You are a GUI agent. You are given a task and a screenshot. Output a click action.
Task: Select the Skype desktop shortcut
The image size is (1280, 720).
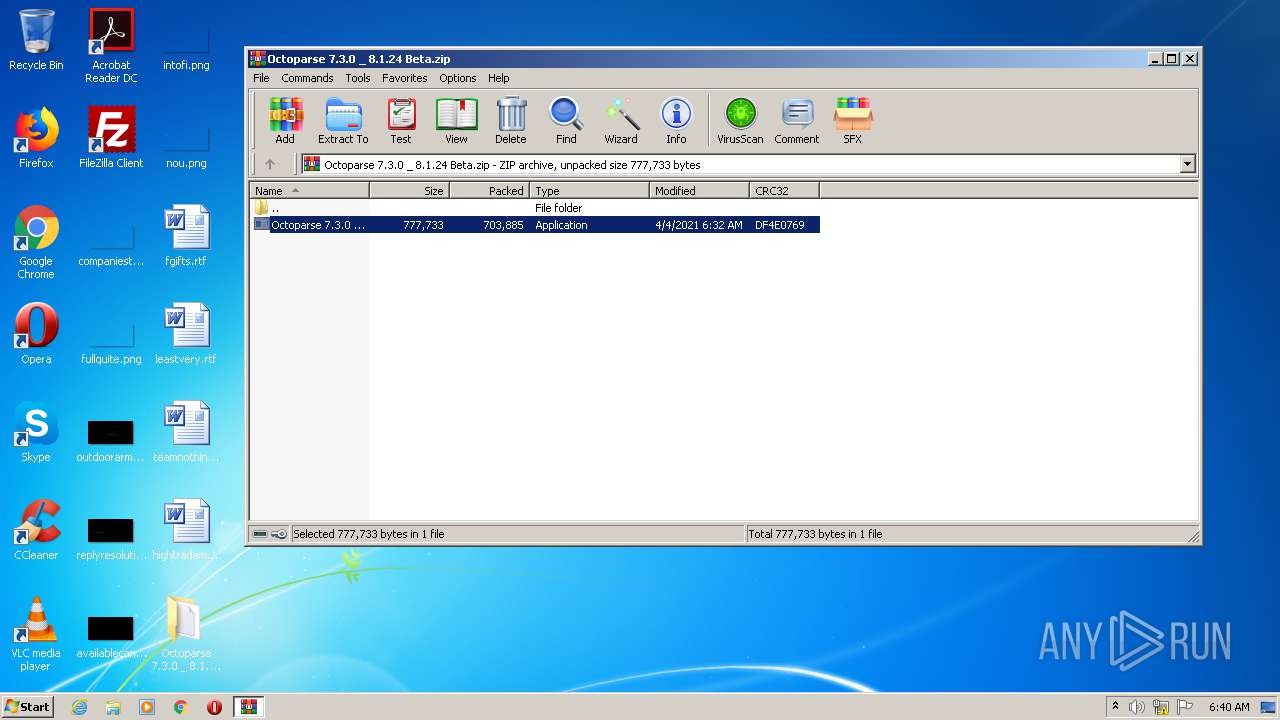[x=36, y=432]
